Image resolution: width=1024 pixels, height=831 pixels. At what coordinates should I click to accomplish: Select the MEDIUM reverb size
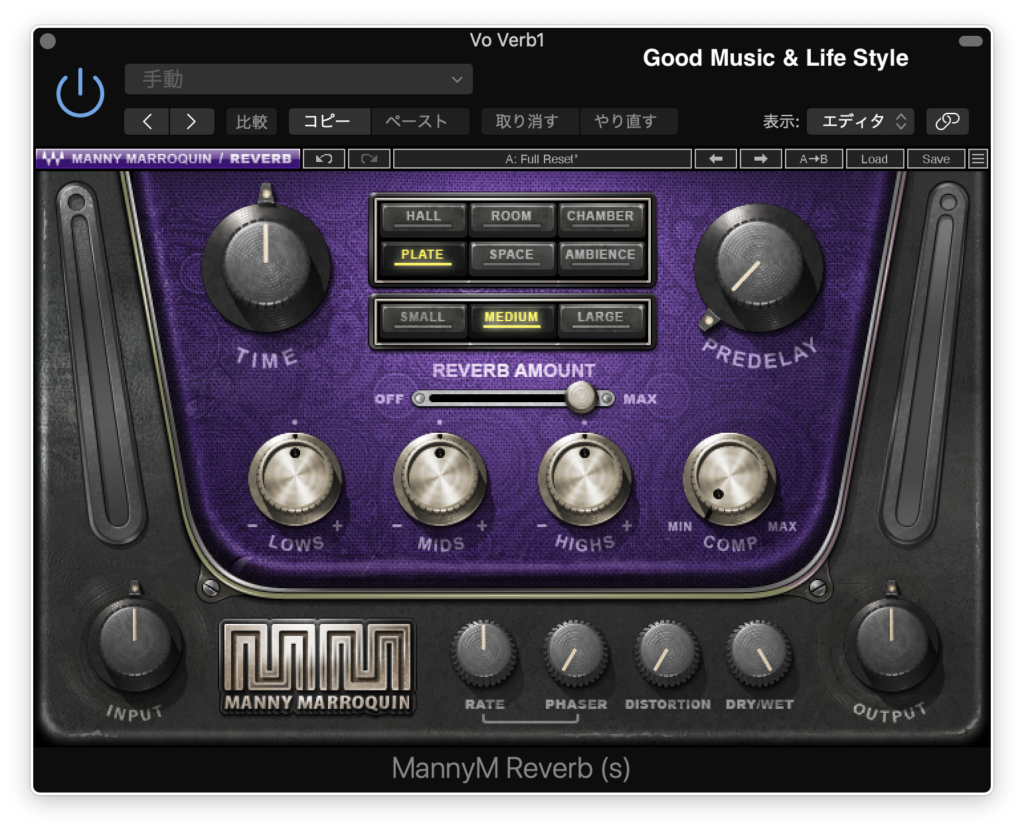click(x=511, y=318)
